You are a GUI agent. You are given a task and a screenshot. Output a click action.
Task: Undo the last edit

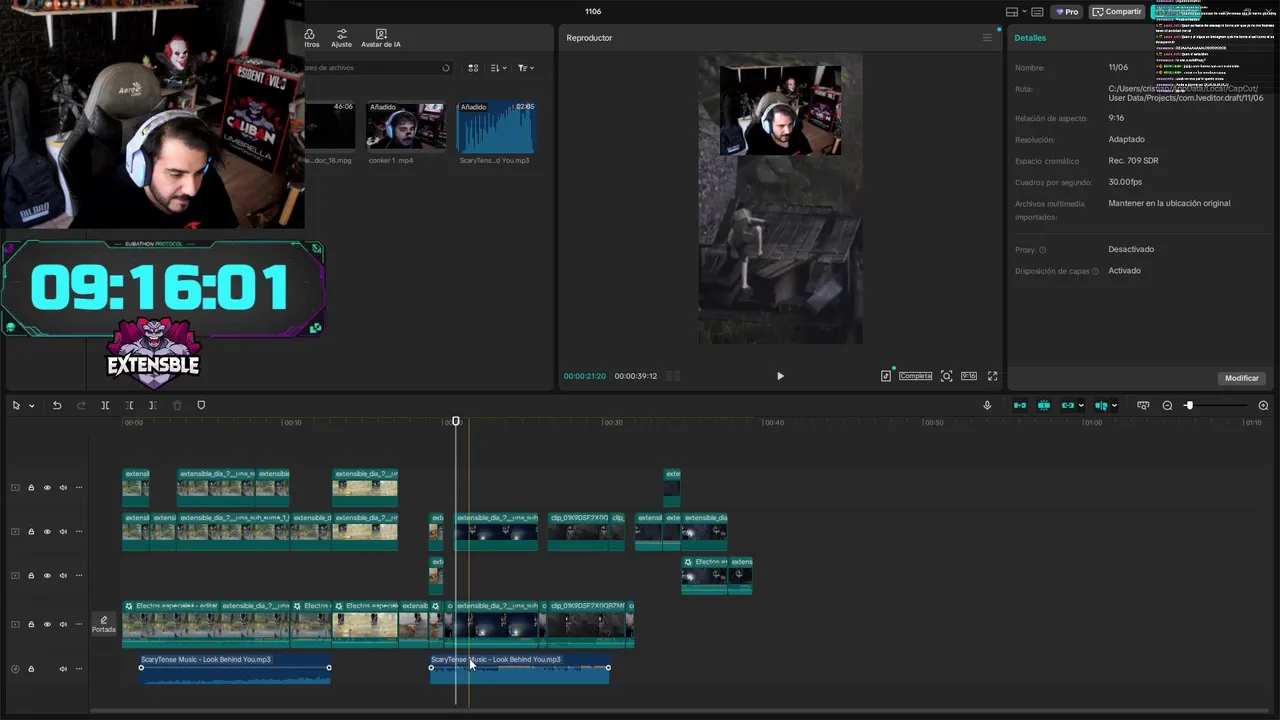coord(57,405)
